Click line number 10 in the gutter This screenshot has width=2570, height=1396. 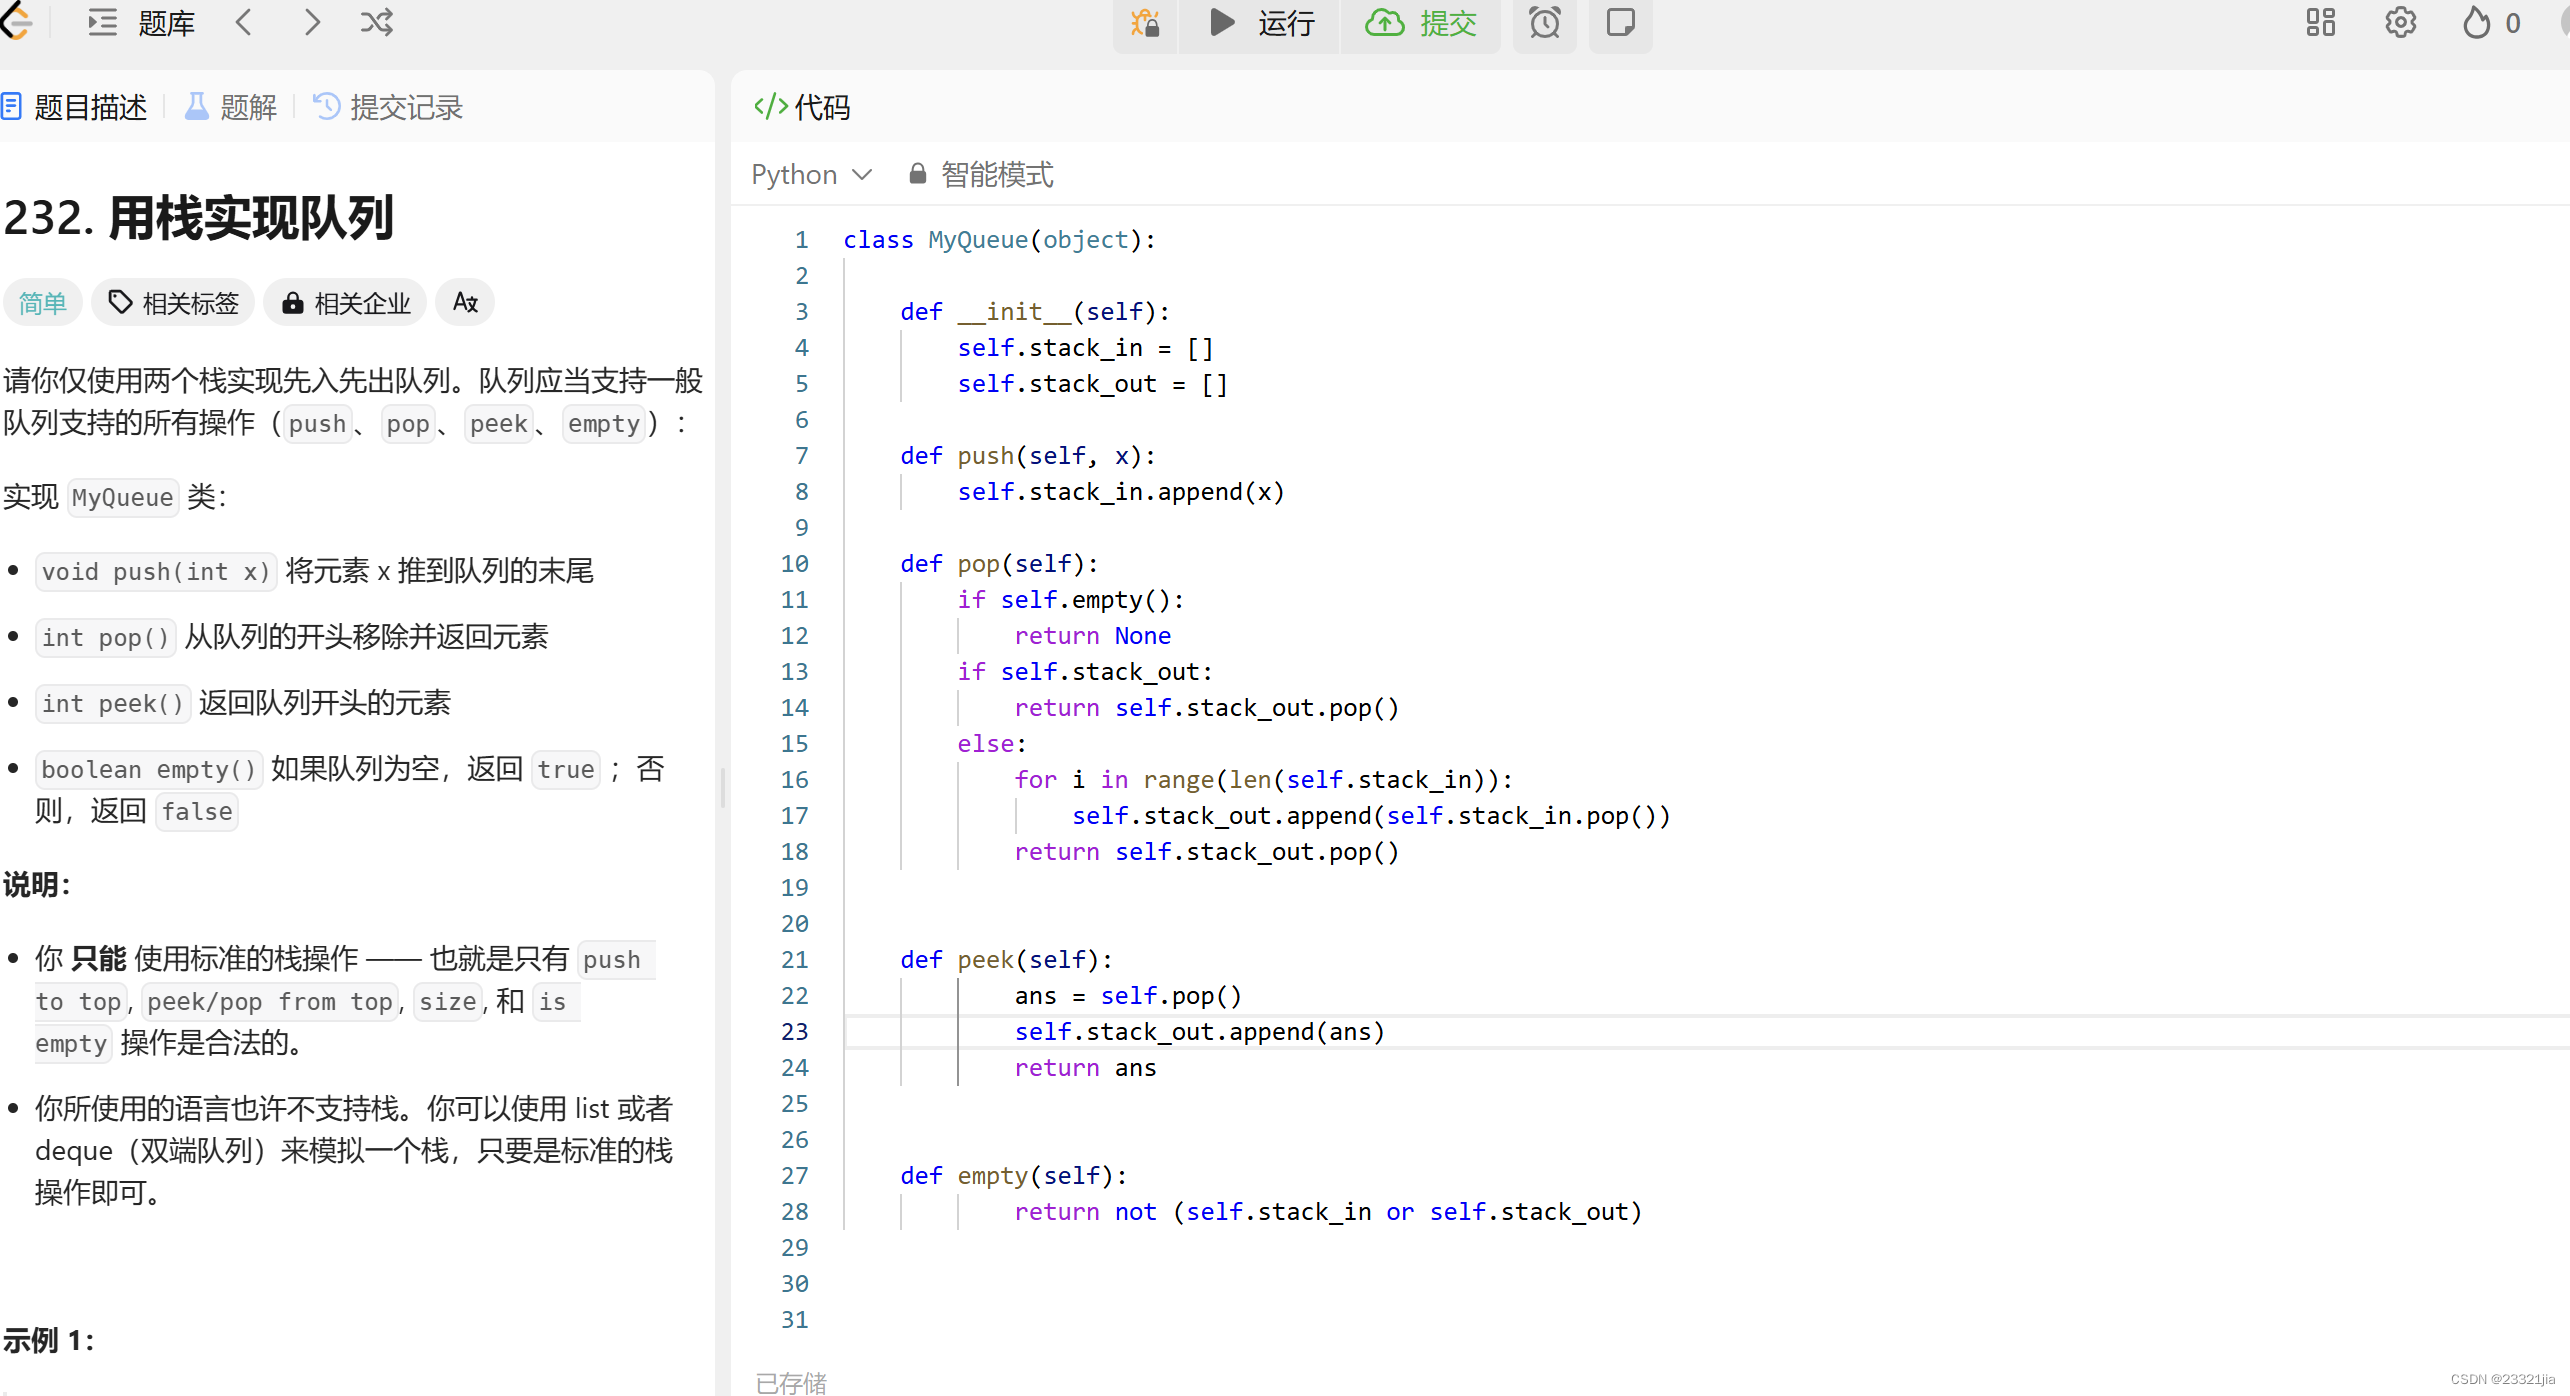click(x=795, y=564)
